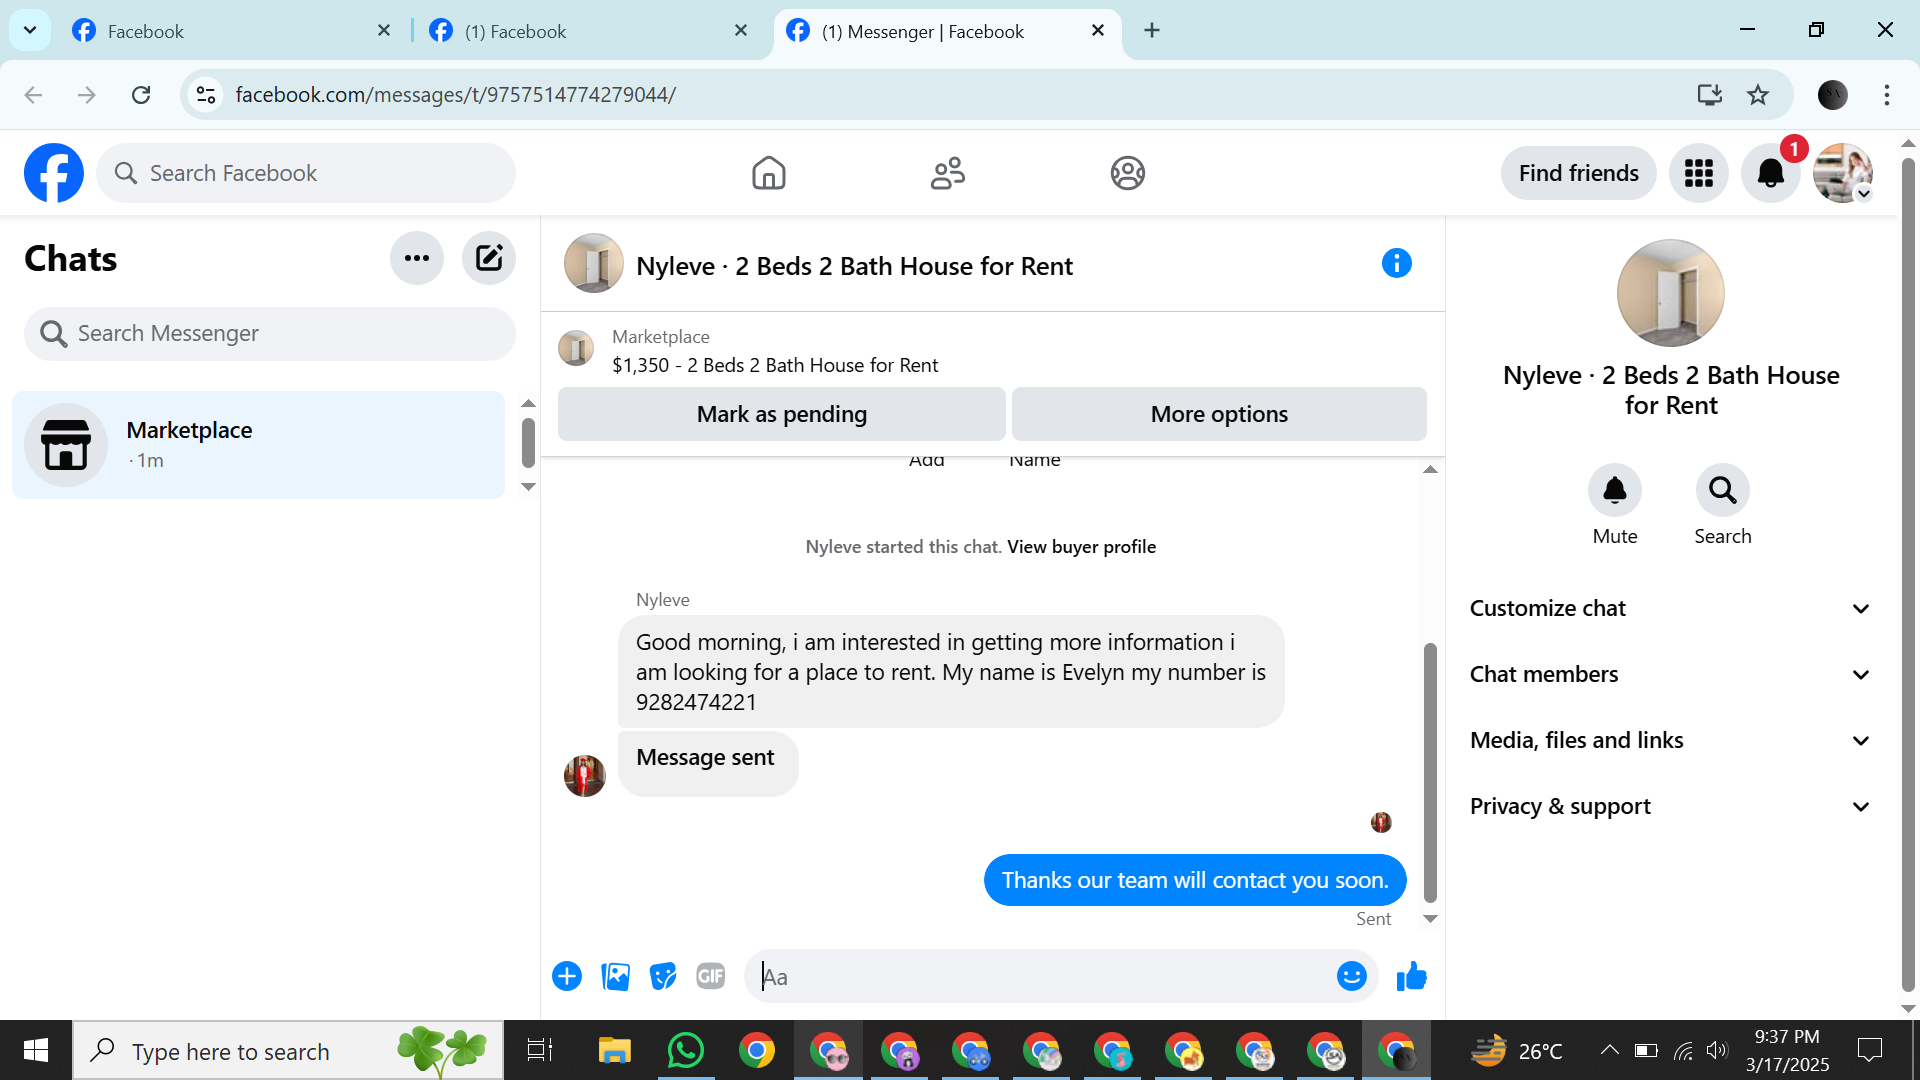1920x1080 pixels.
Task: Switch to the first Facebook tab
Action: (231, 31)
